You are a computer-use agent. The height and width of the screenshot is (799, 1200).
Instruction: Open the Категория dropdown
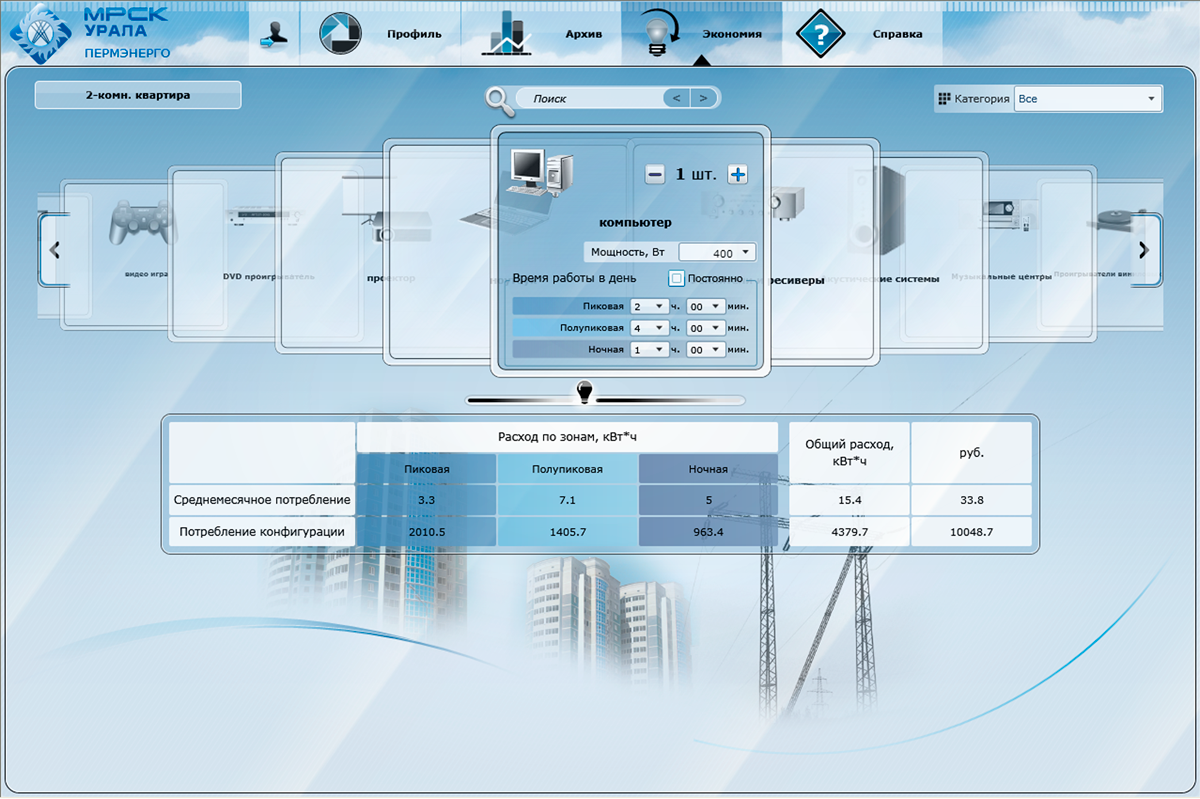point(1086,99)
